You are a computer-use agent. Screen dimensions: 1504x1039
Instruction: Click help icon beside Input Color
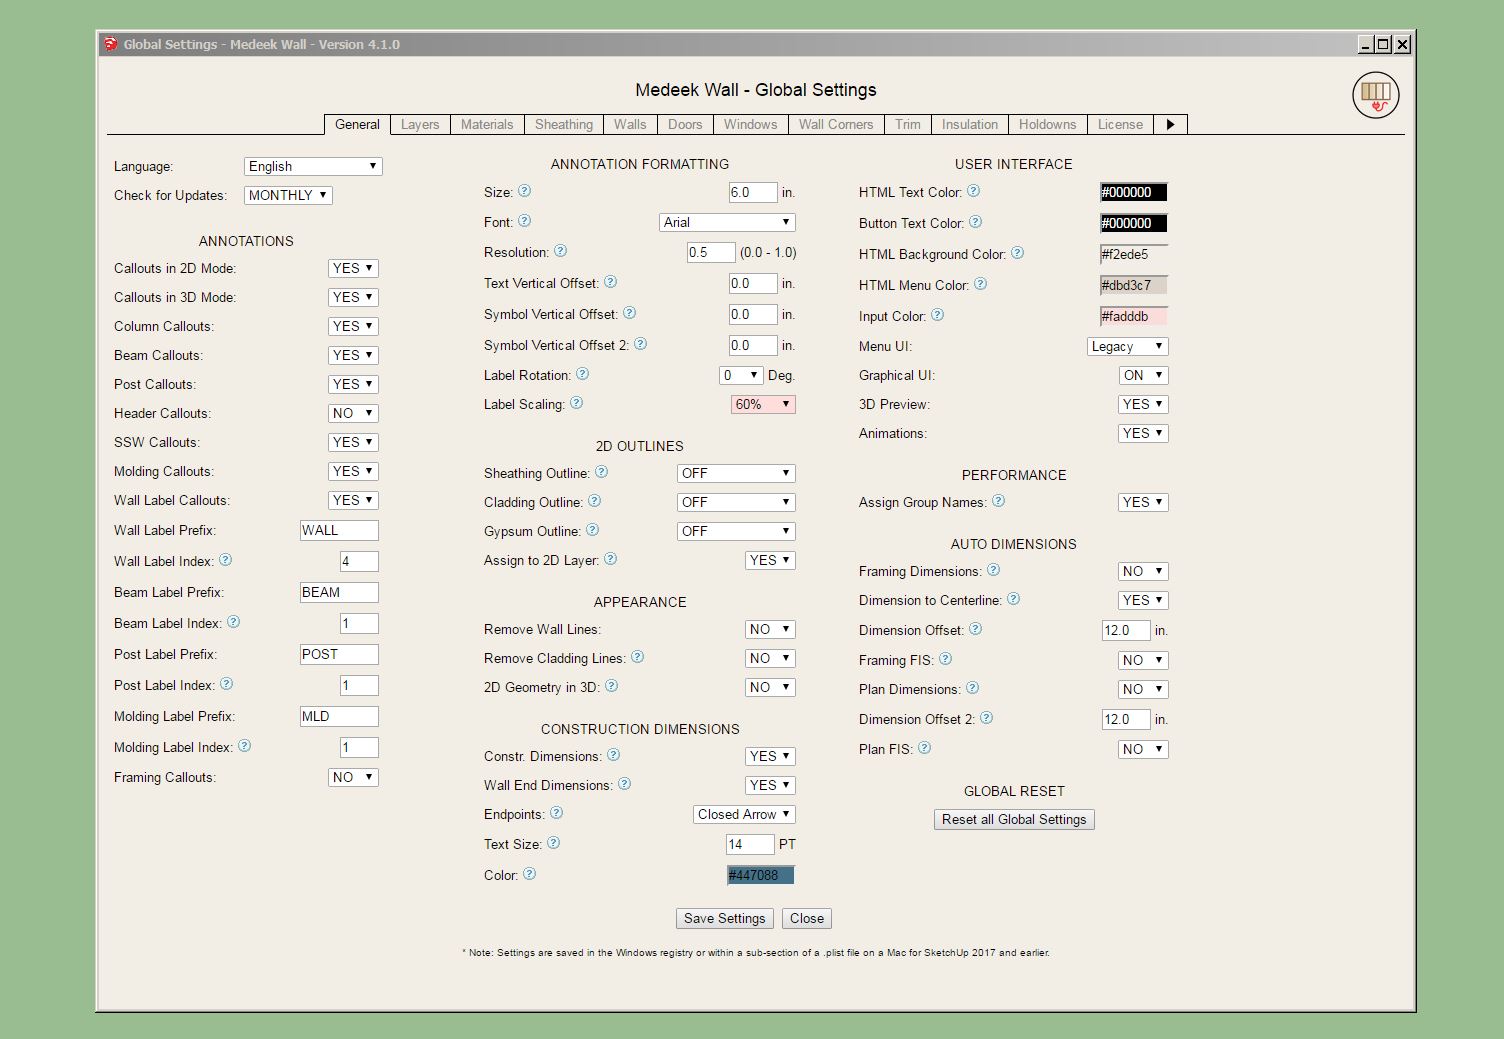coord(937,315)
